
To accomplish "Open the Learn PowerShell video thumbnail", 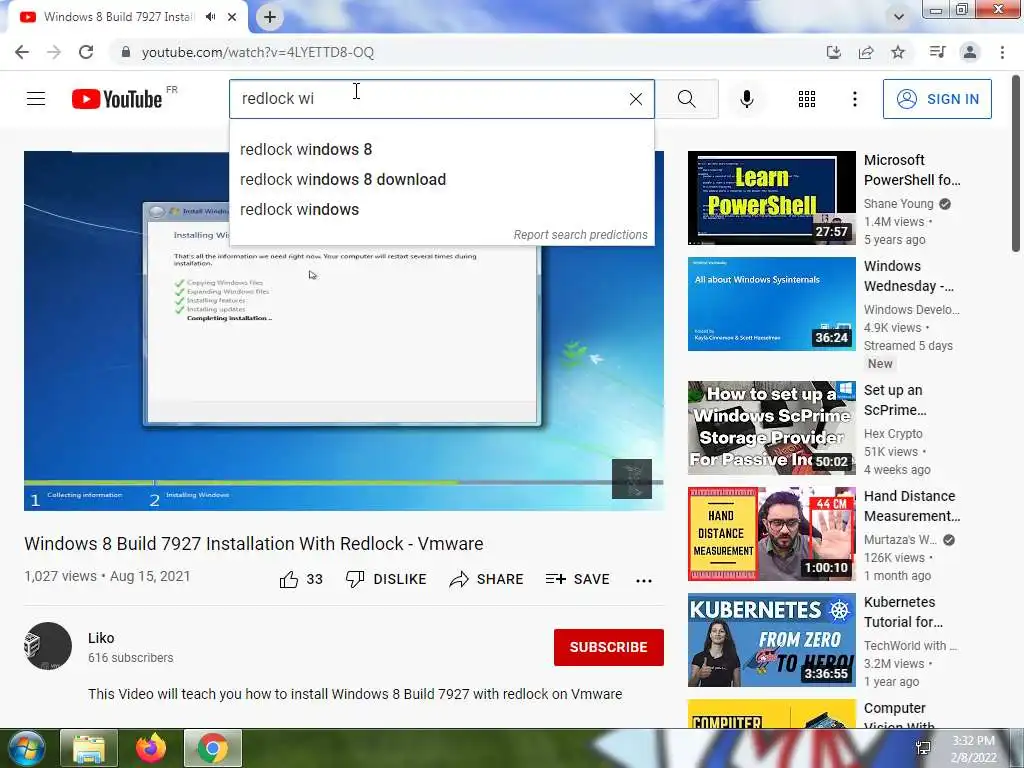I will [771, 198].
